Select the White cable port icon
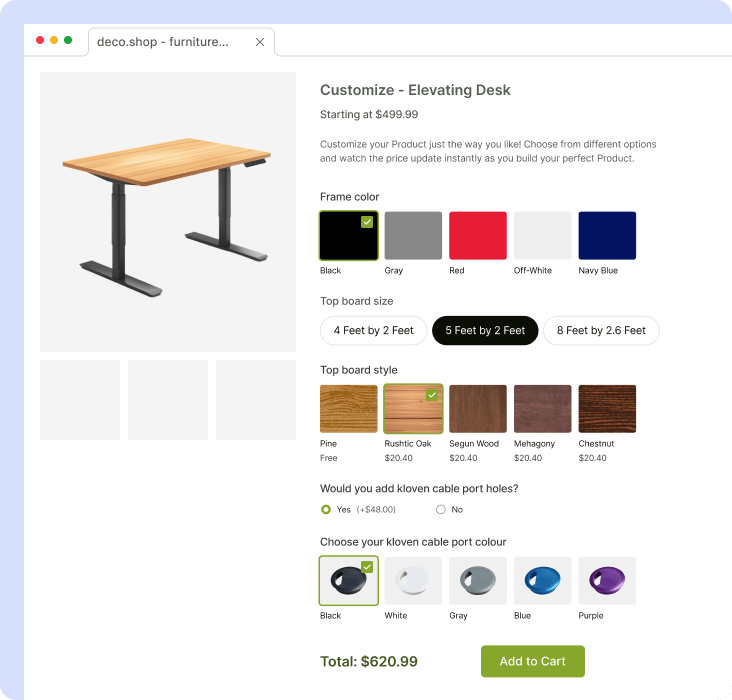732x700 pixels. coord(413,581)
